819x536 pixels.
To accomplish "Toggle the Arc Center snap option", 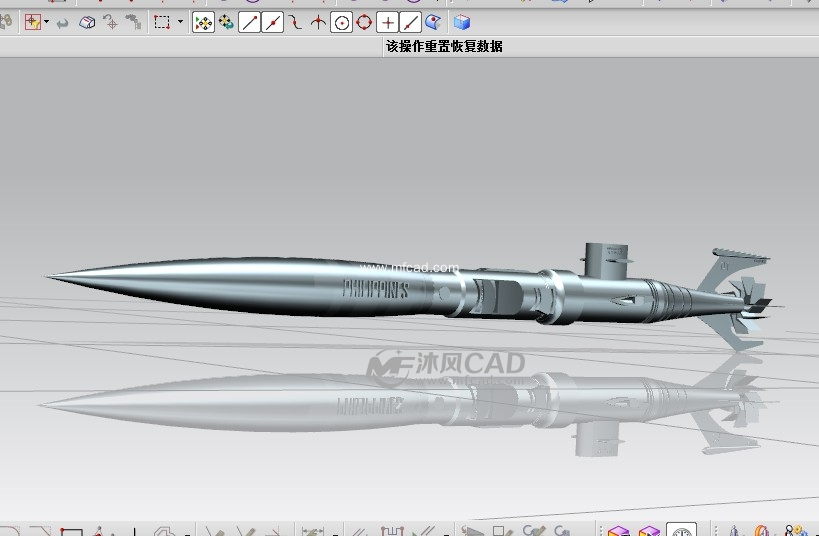I will [x=341, y=22].
